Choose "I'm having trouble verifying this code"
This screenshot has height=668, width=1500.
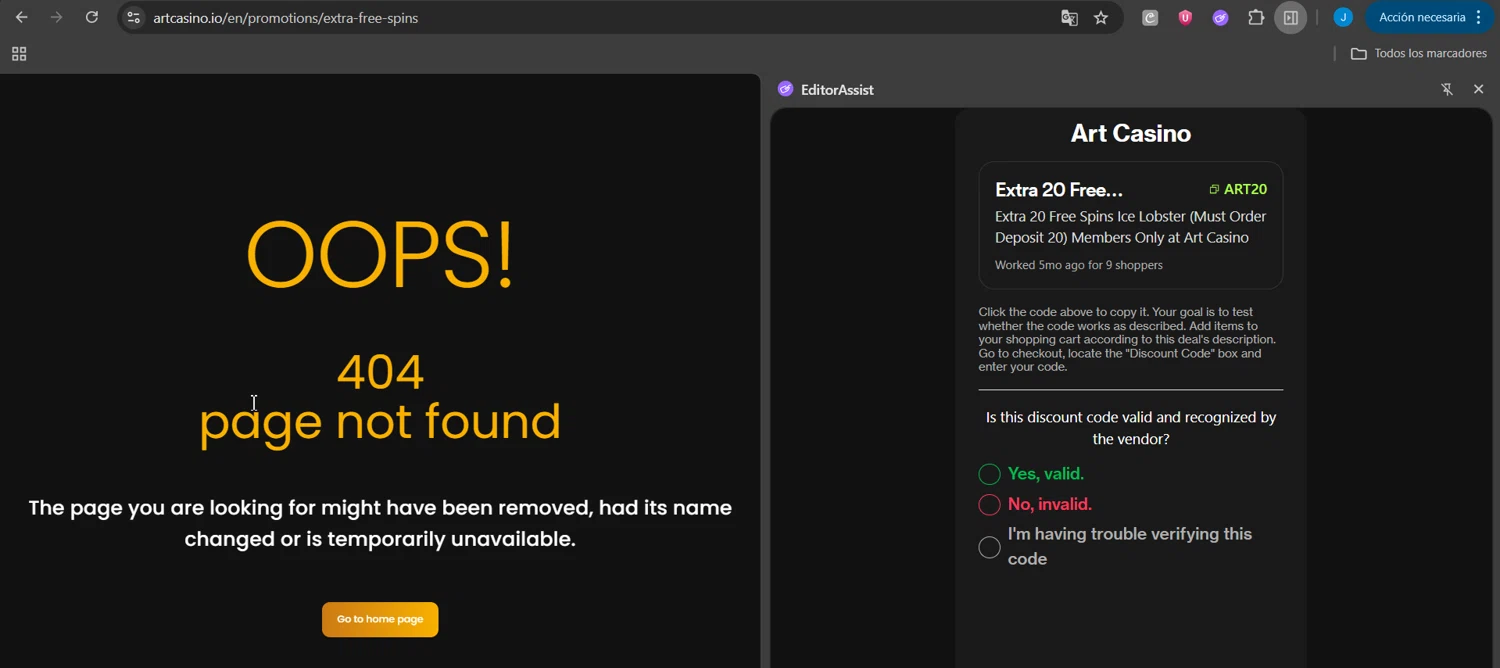click(x=989, y=547)
